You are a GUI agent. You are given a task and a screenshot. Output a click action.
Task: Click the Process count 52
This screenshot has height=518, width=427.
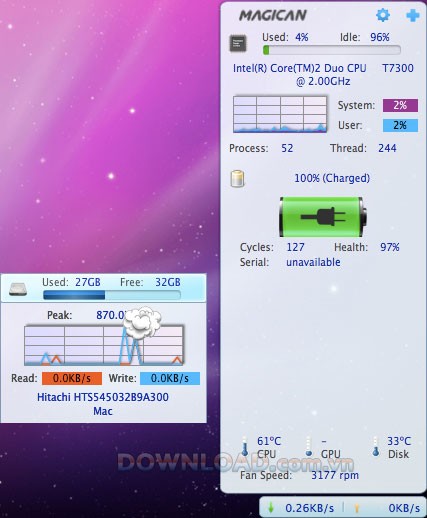(x=287, y=148)
